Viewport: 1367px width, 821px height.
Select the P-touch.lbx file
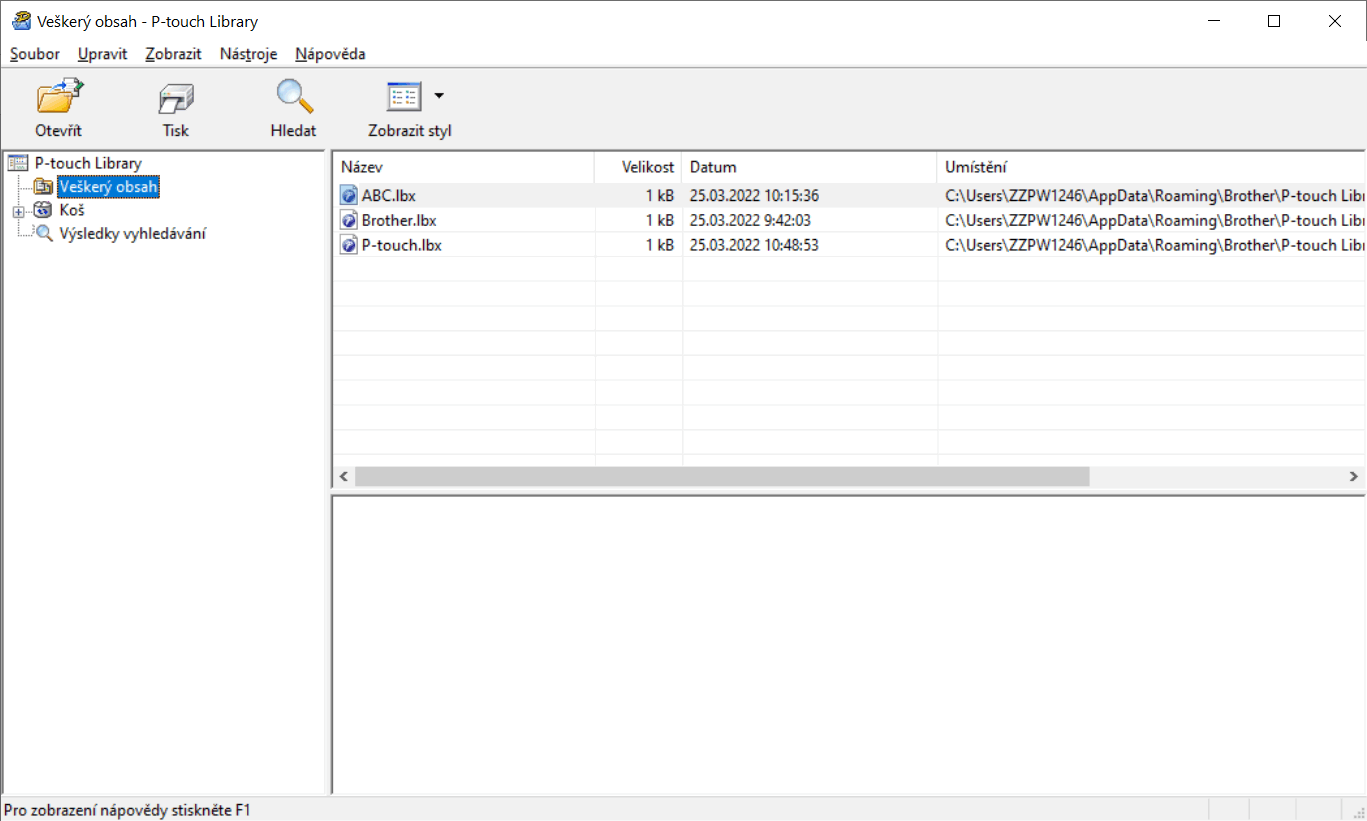401,245
